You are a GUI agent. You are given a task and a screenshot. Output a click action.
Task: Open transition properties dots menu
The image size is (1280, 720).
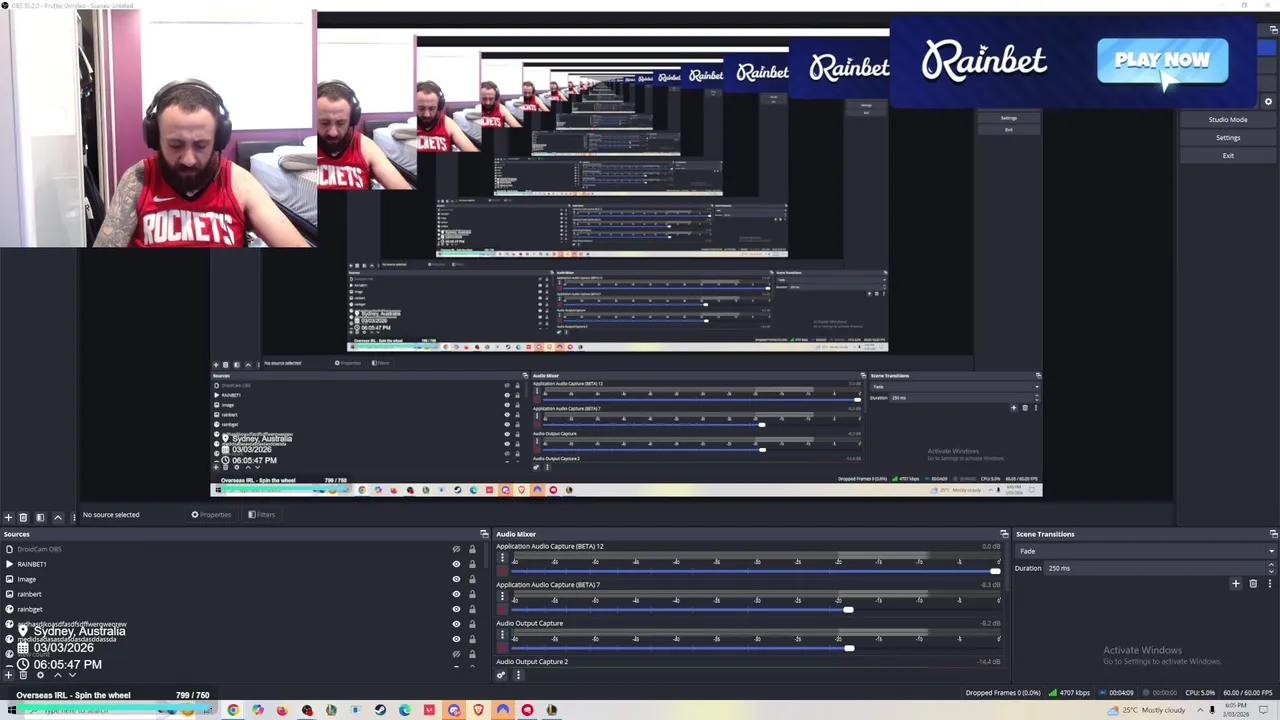1270,584
